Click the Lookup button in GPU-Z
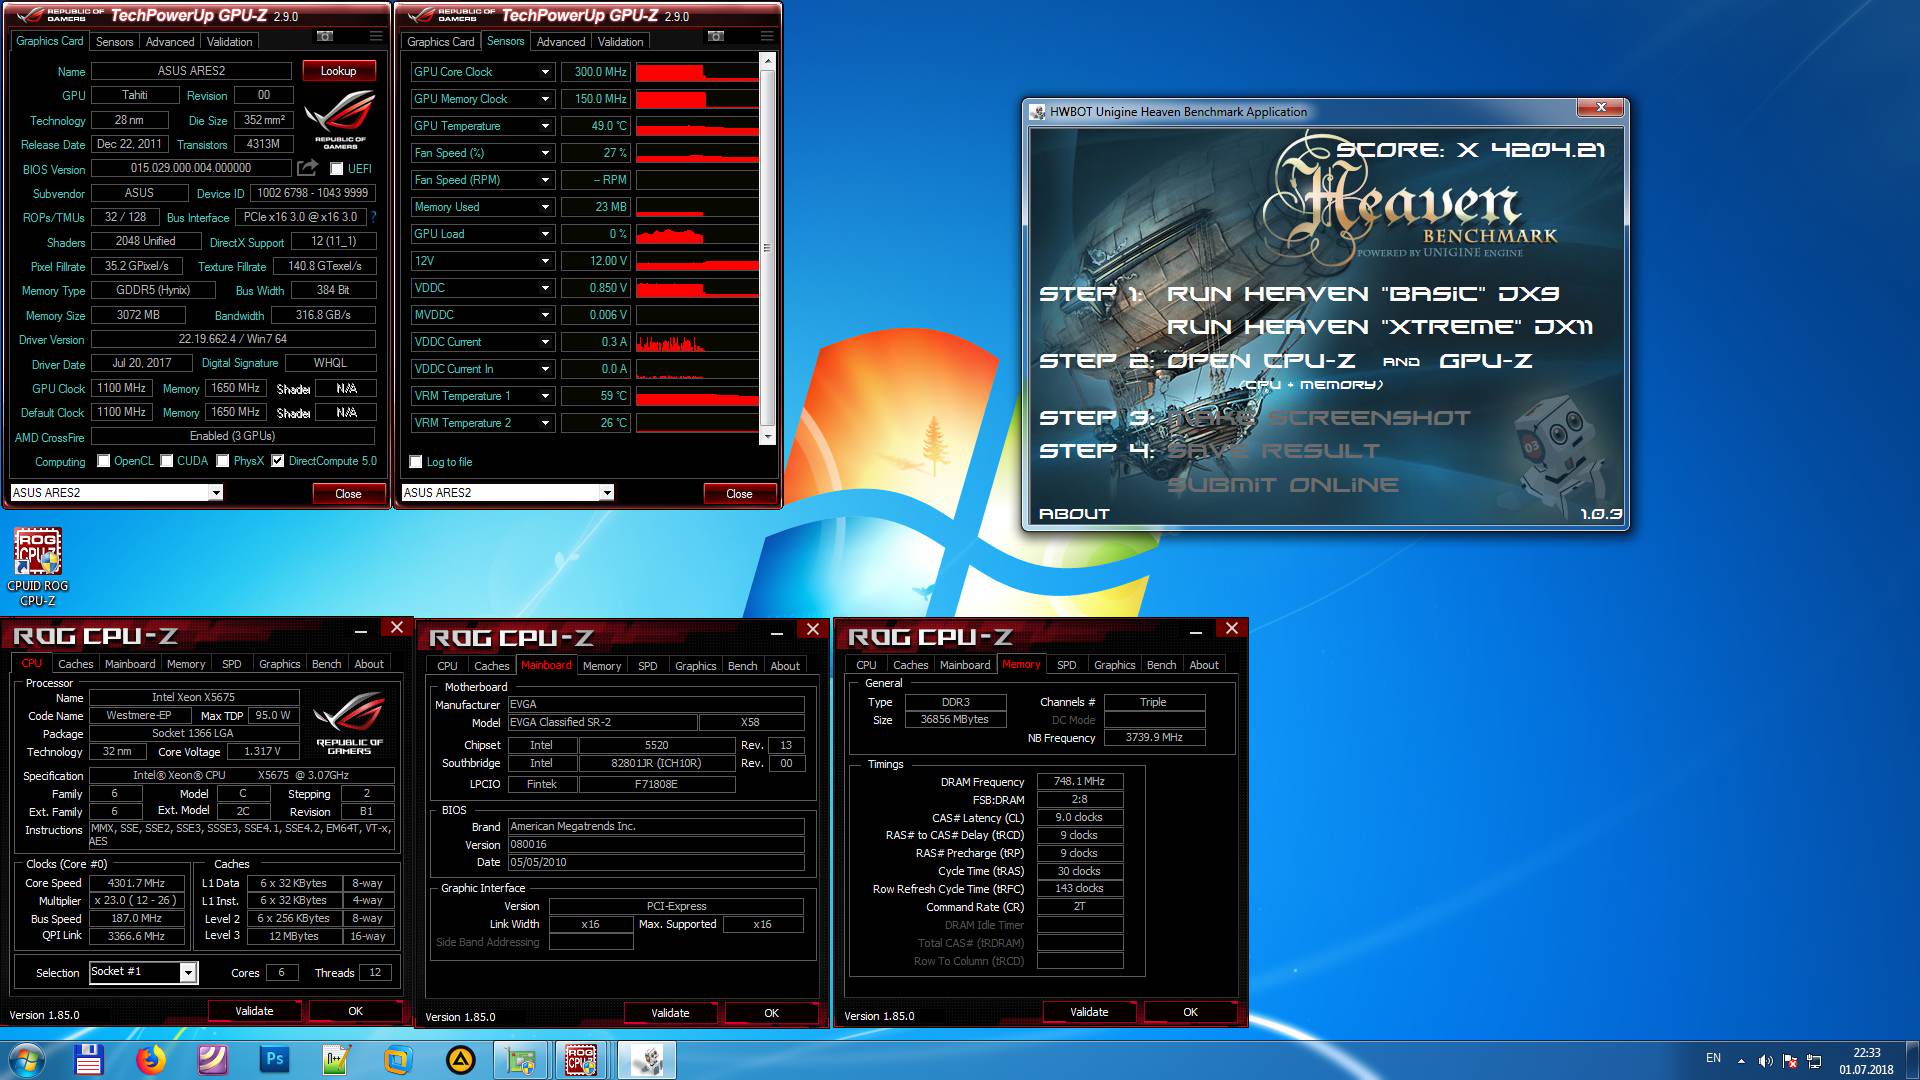The height and width of the screenshot is (1080, 1920). tap(338, 71)
